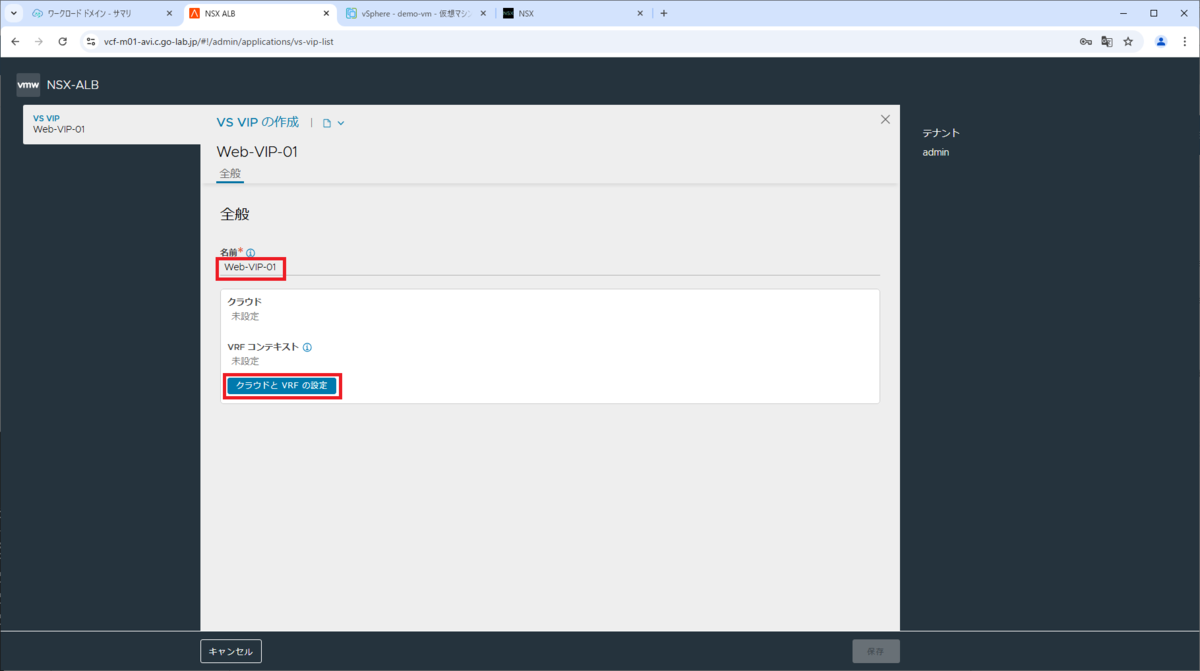1200x671 pixels.
Task: Close the ワークロード ドメイン tab
Action: (169, 13)
